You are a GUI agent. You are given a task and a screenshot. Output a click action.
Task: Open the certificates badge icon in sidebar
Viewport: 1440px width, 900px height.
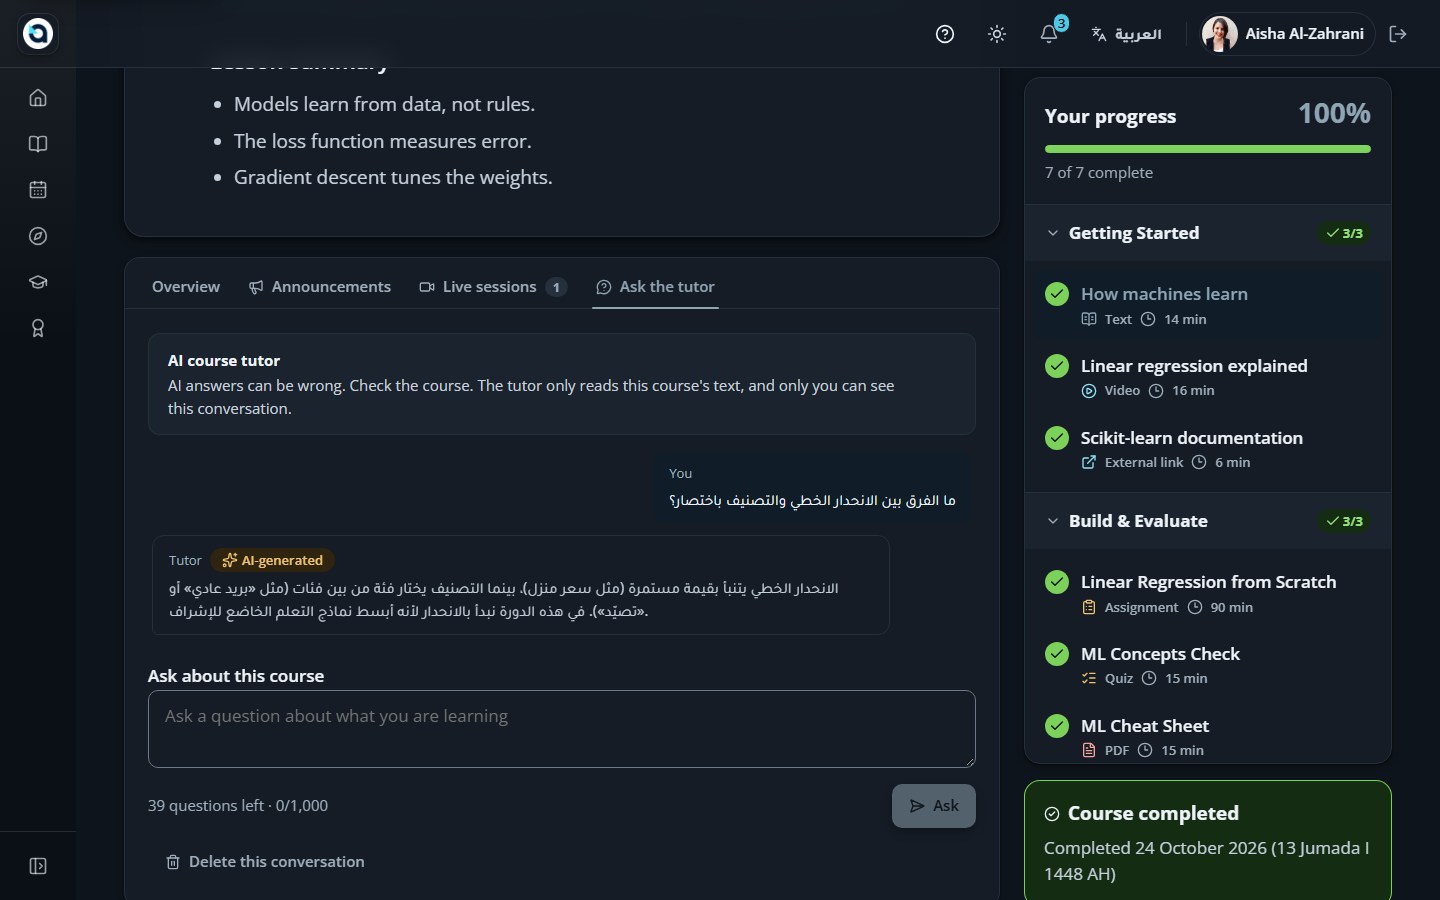pos(38,328)
